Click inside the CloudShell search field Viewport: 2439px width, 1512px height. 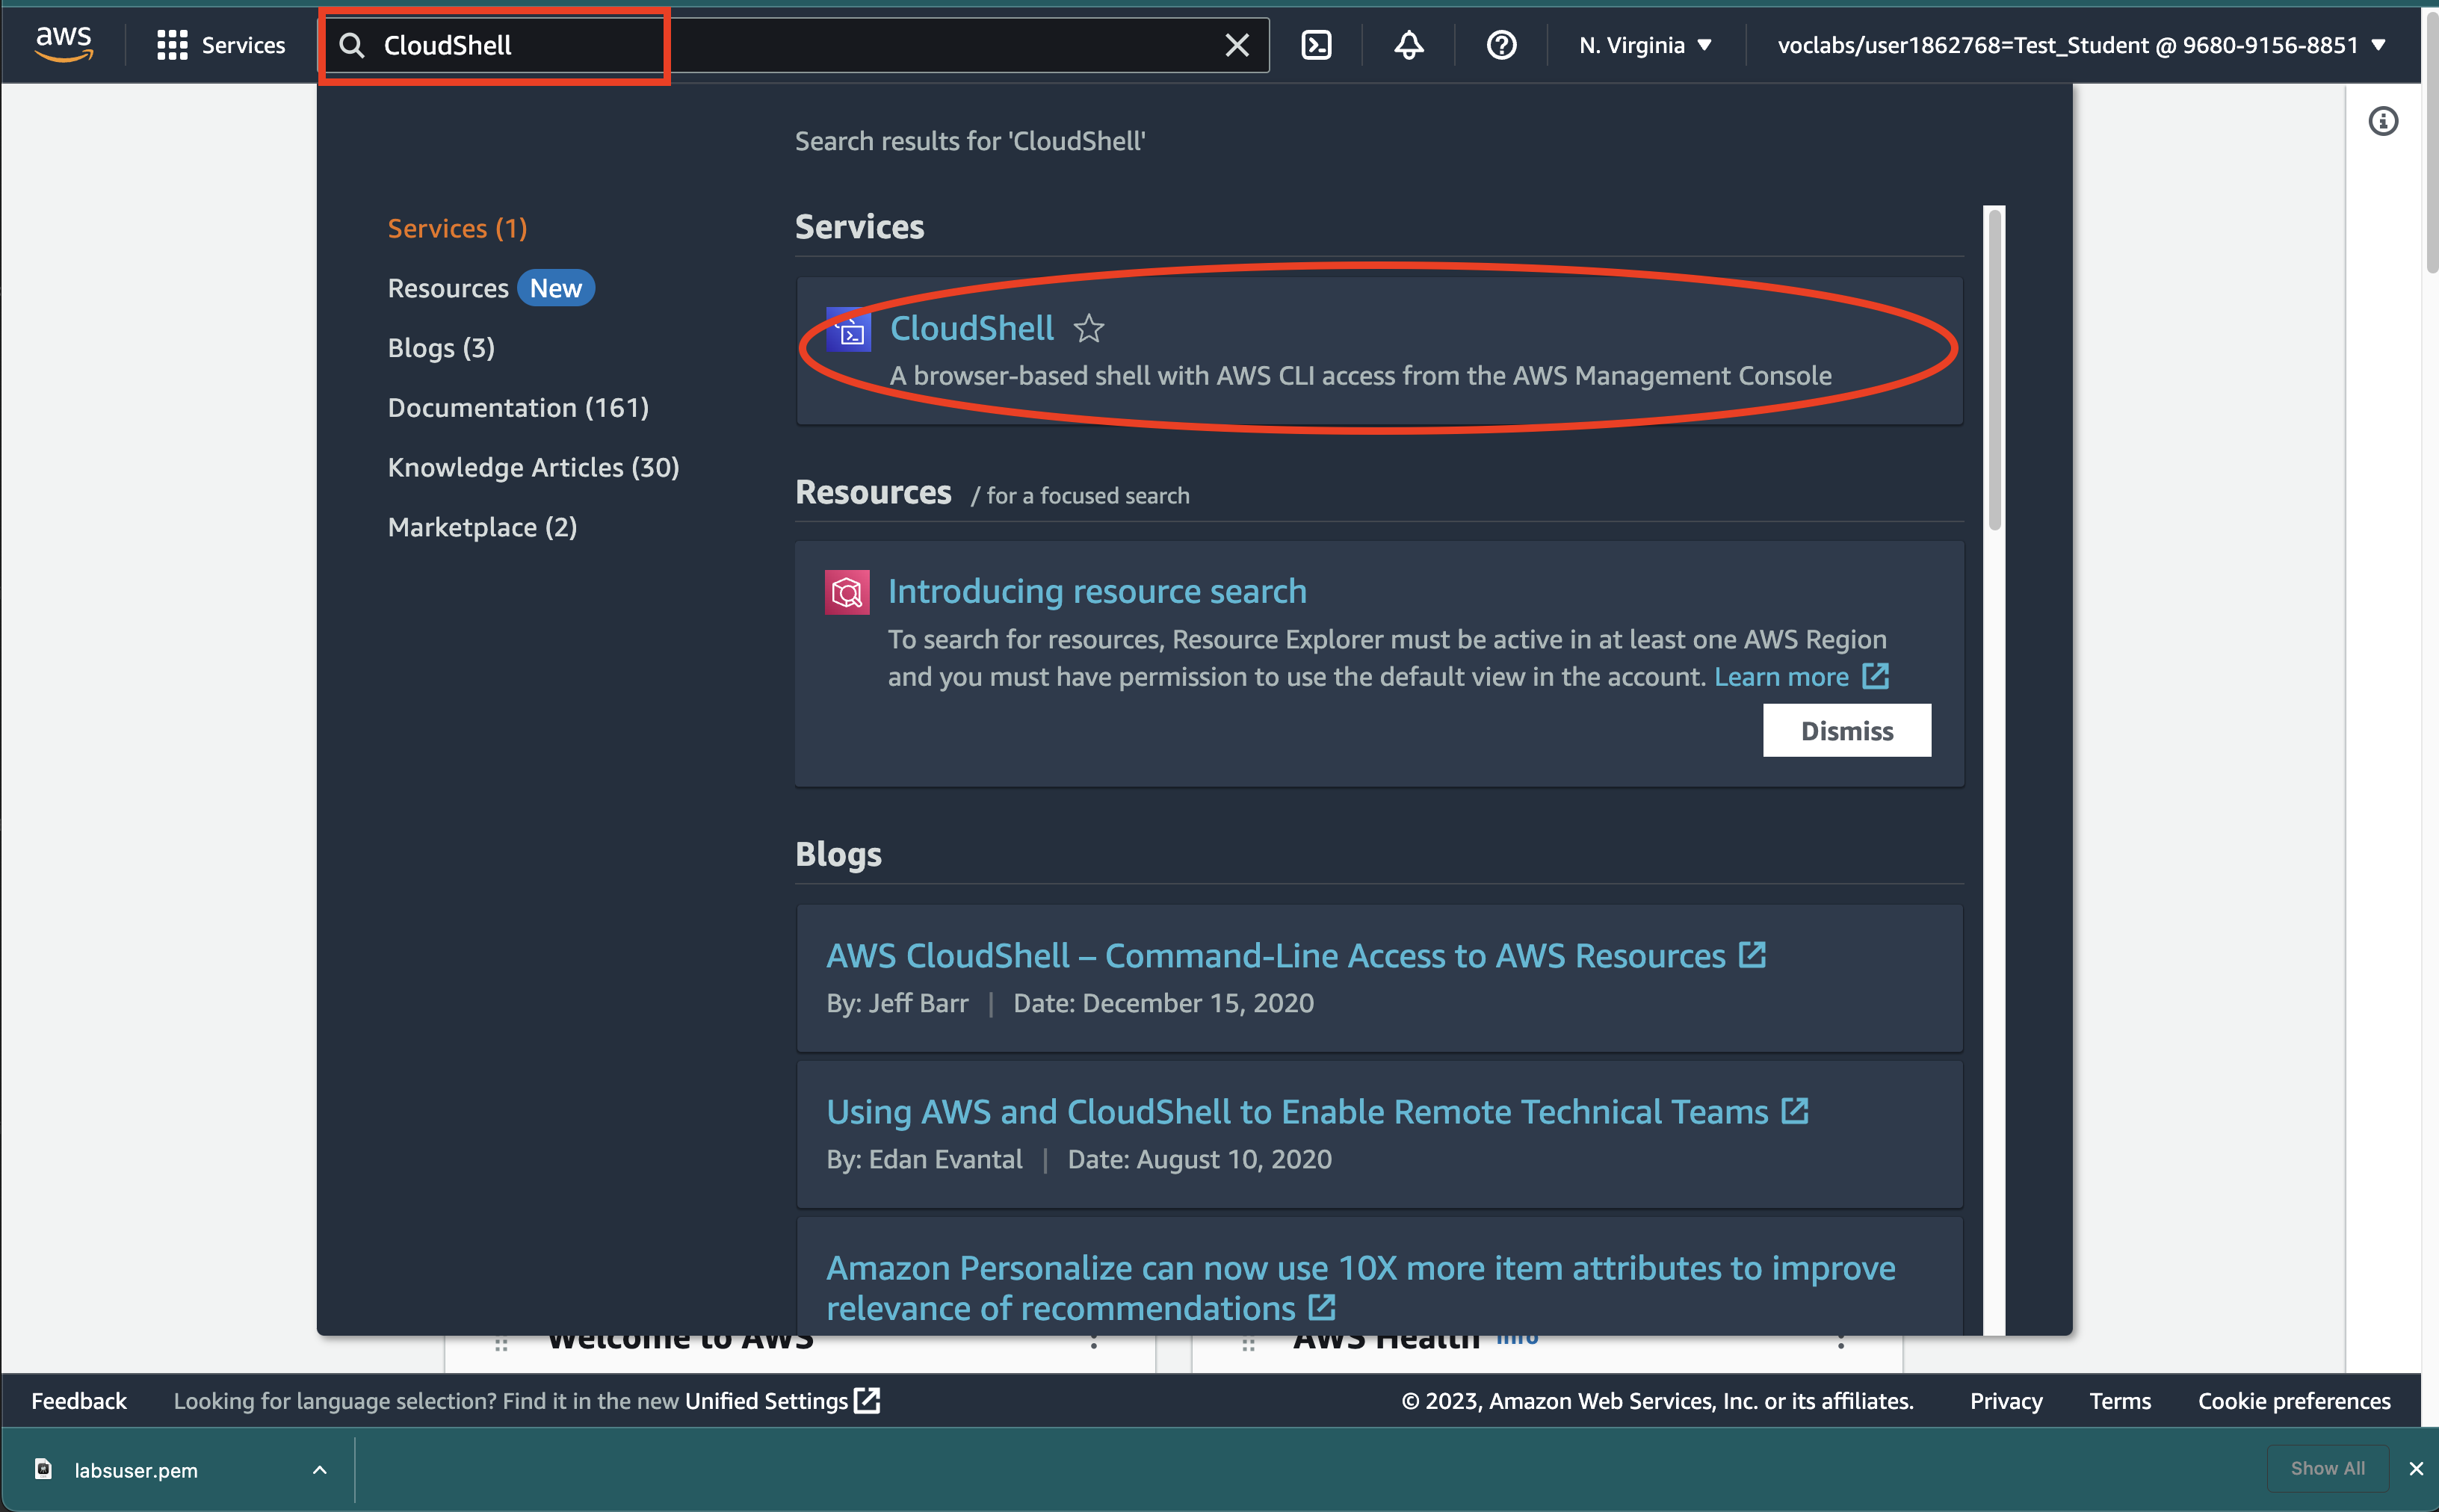tap(795, 45)
